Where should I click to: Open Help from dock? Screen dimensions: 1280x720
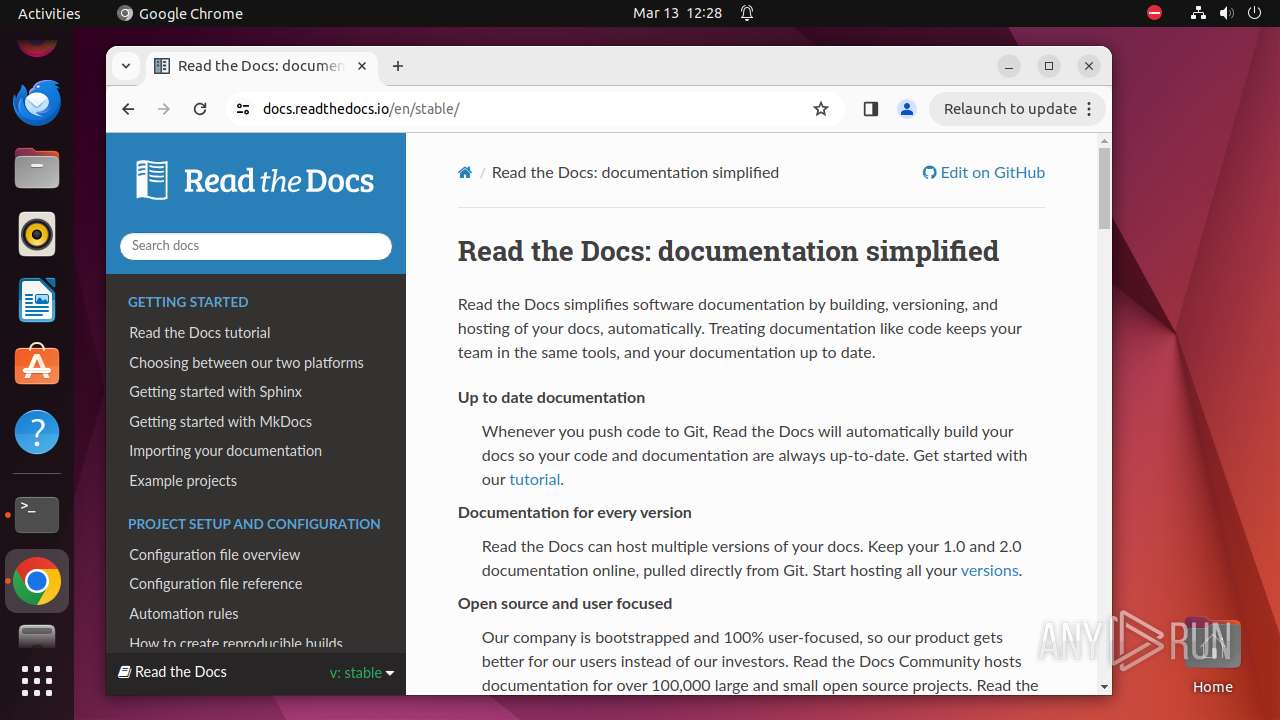coord(37,432)
